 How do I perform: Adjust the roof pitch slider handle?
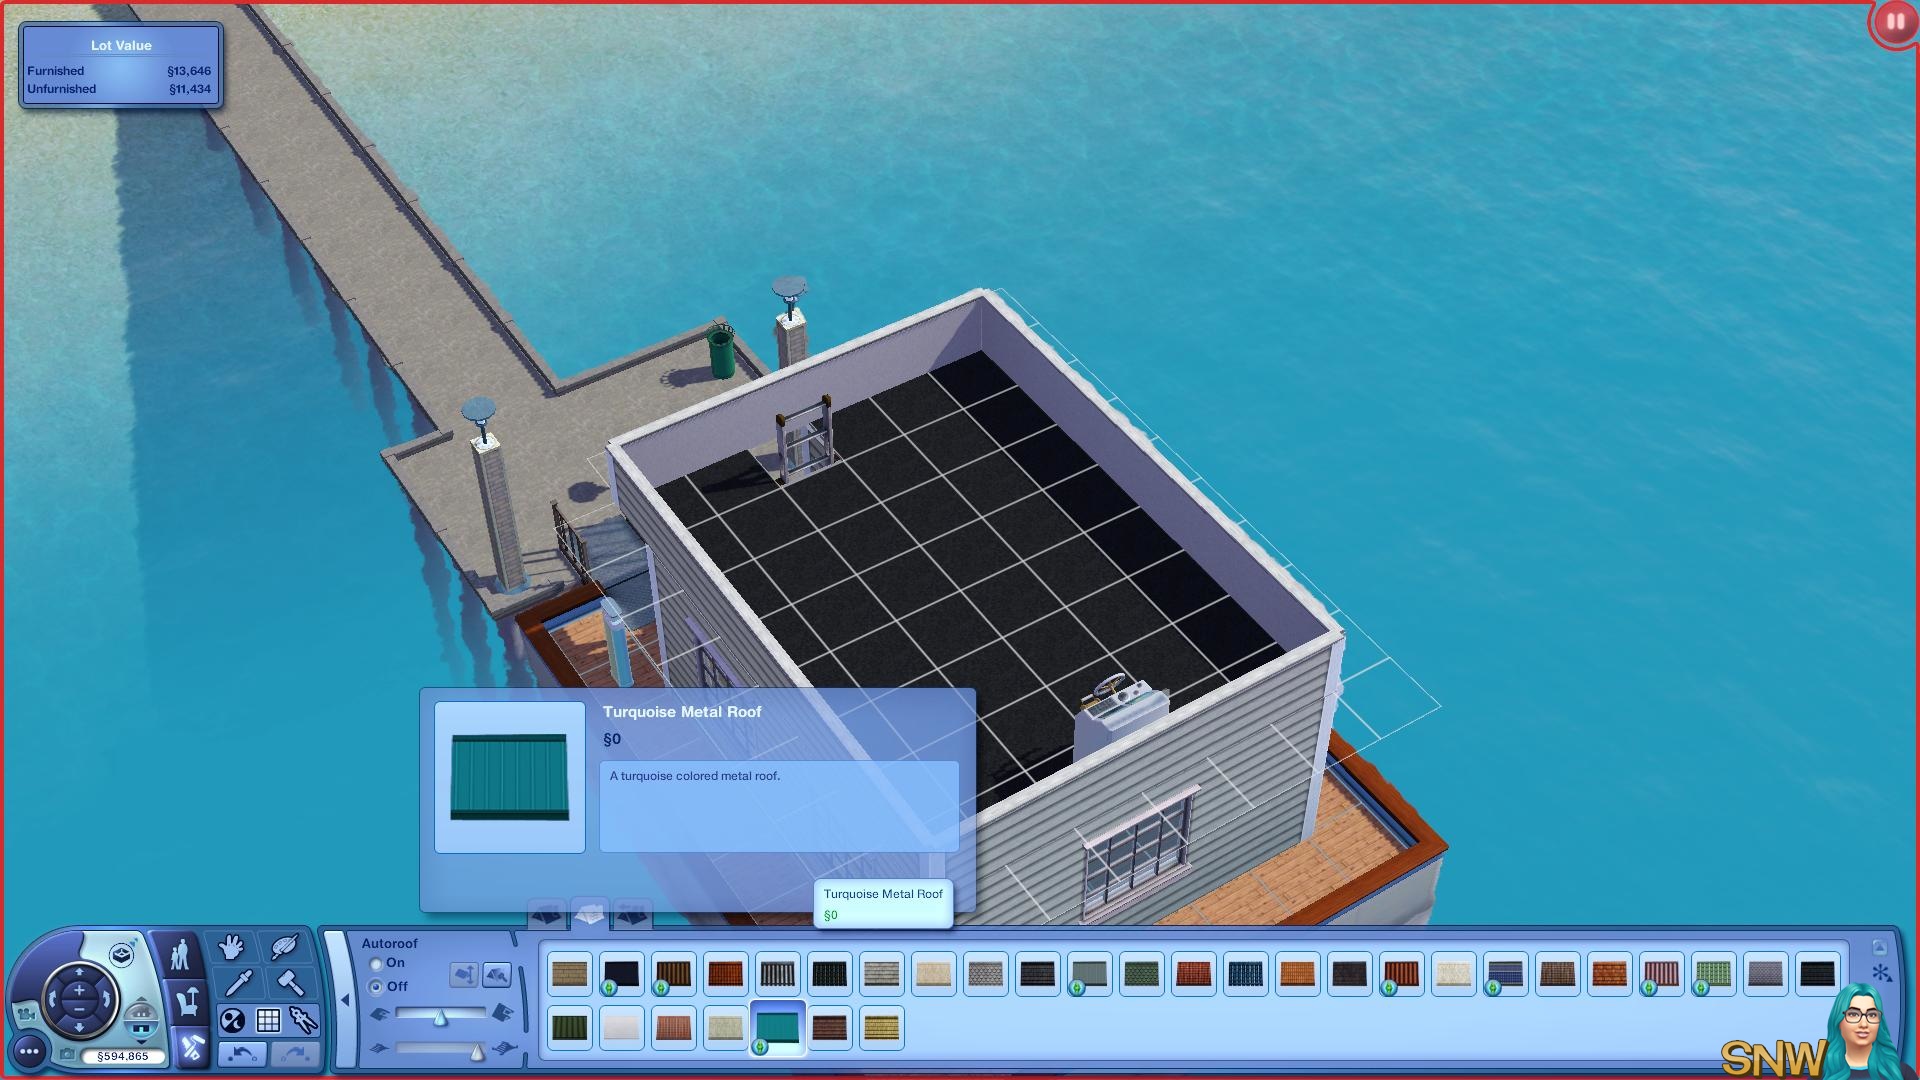(x=440, y=1017)
